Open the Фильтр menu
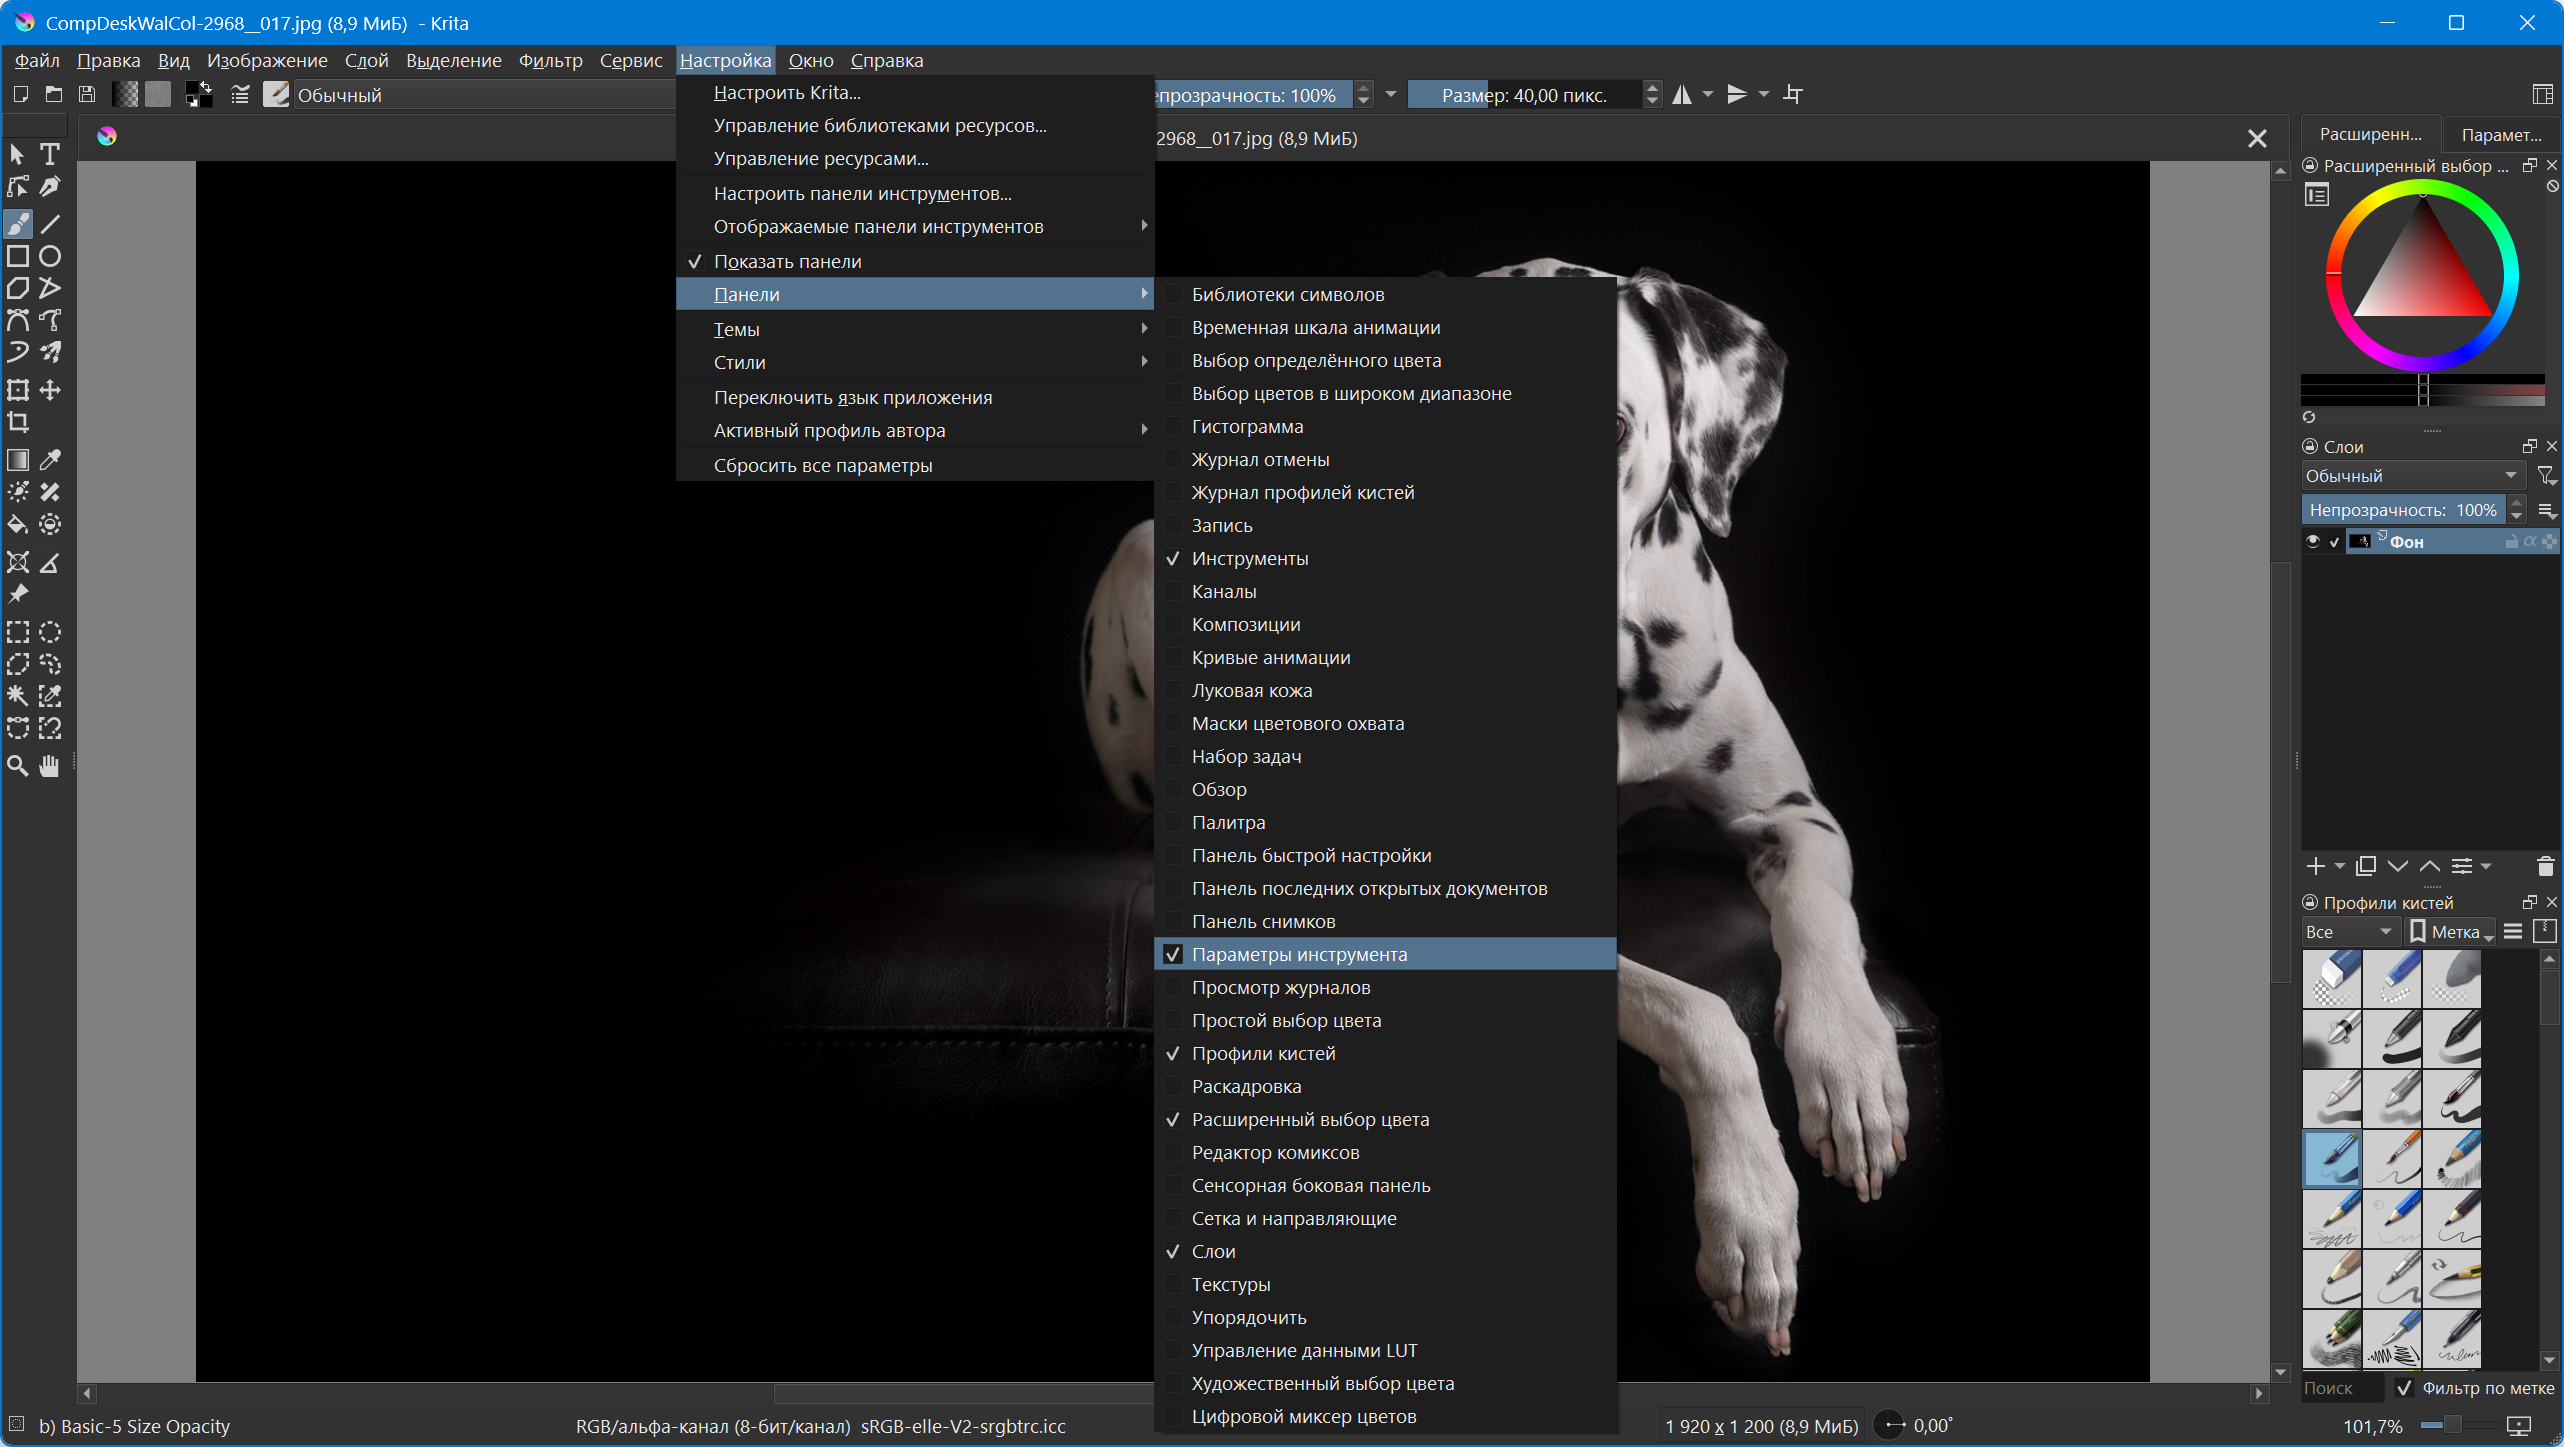2564x1447 pixels. coord(550,61)
